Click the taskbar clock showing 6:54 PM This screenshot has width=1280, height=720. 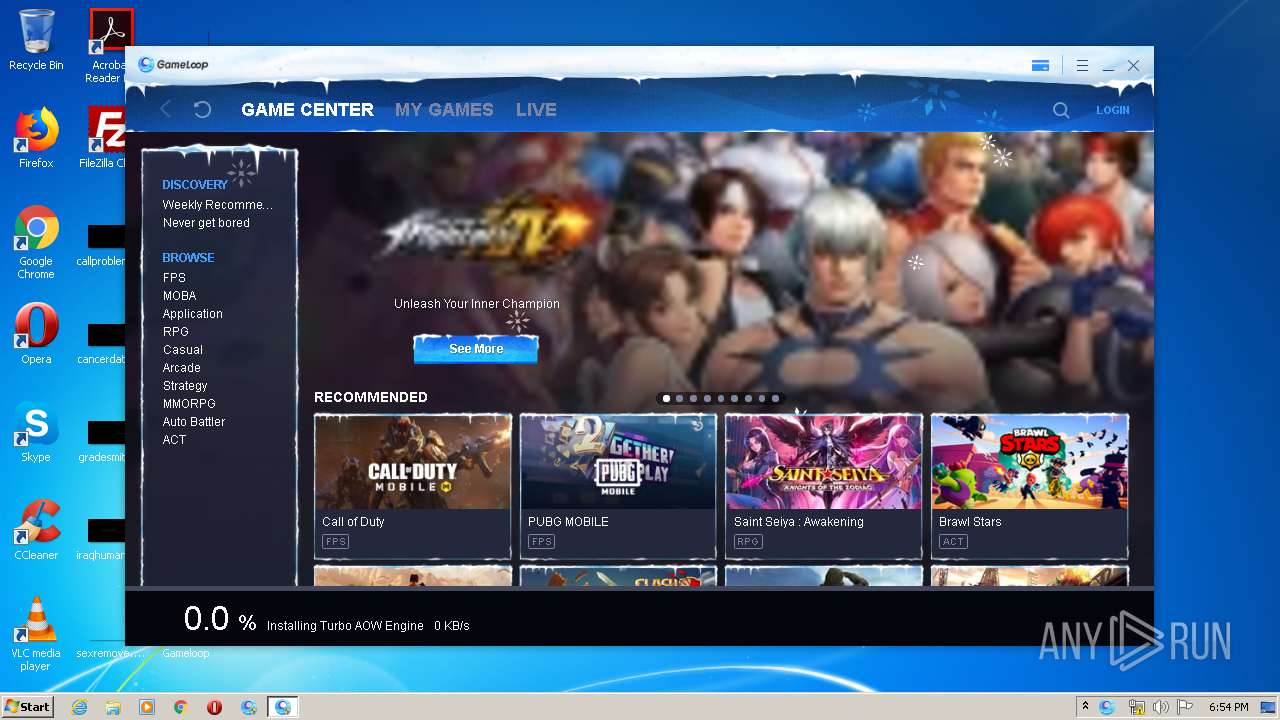(1228, 707)
